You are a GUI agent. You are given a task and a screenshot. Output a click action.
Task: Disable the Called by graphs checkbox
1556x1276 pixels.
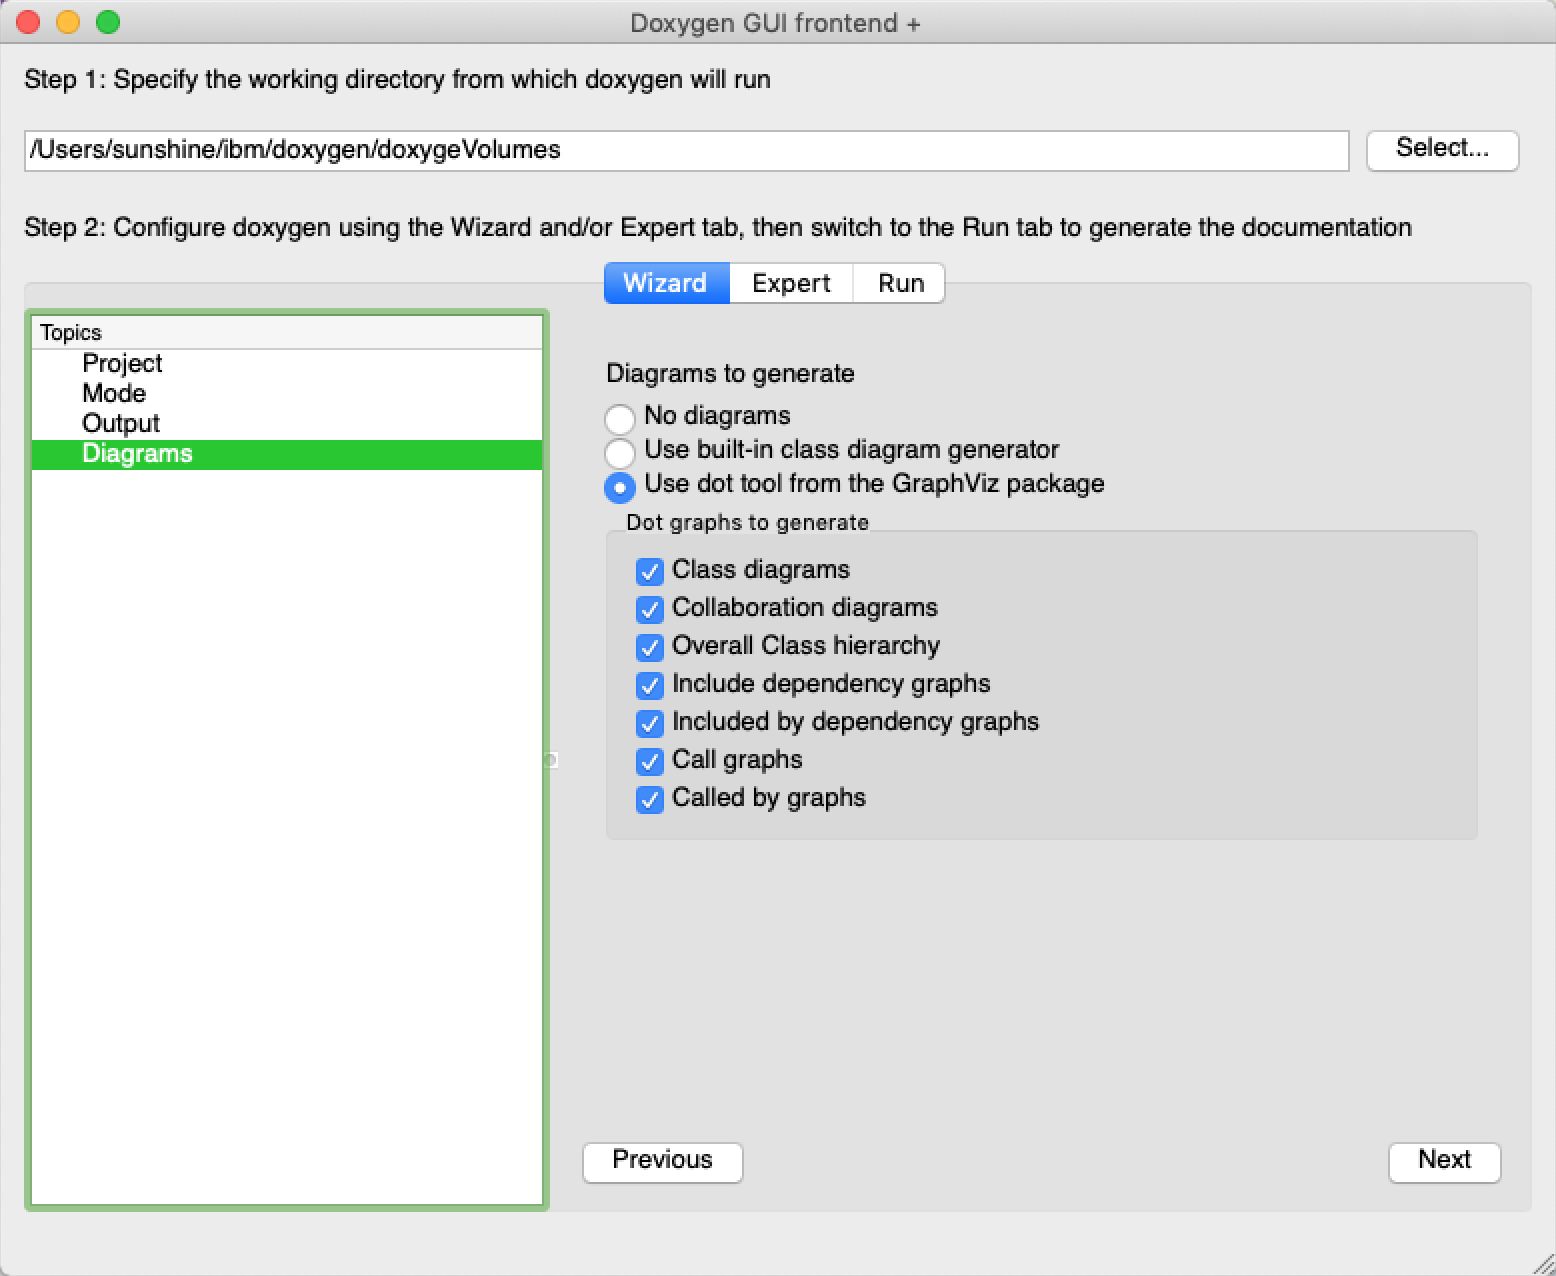point(650,799)
